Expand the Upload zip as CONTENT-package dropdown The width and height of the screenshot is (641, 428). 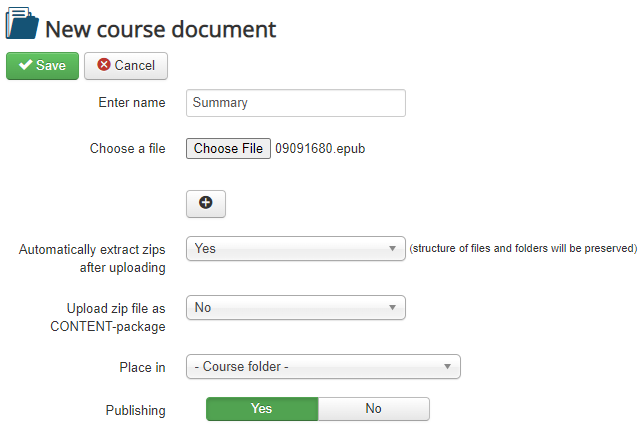(x=295, y=308)
